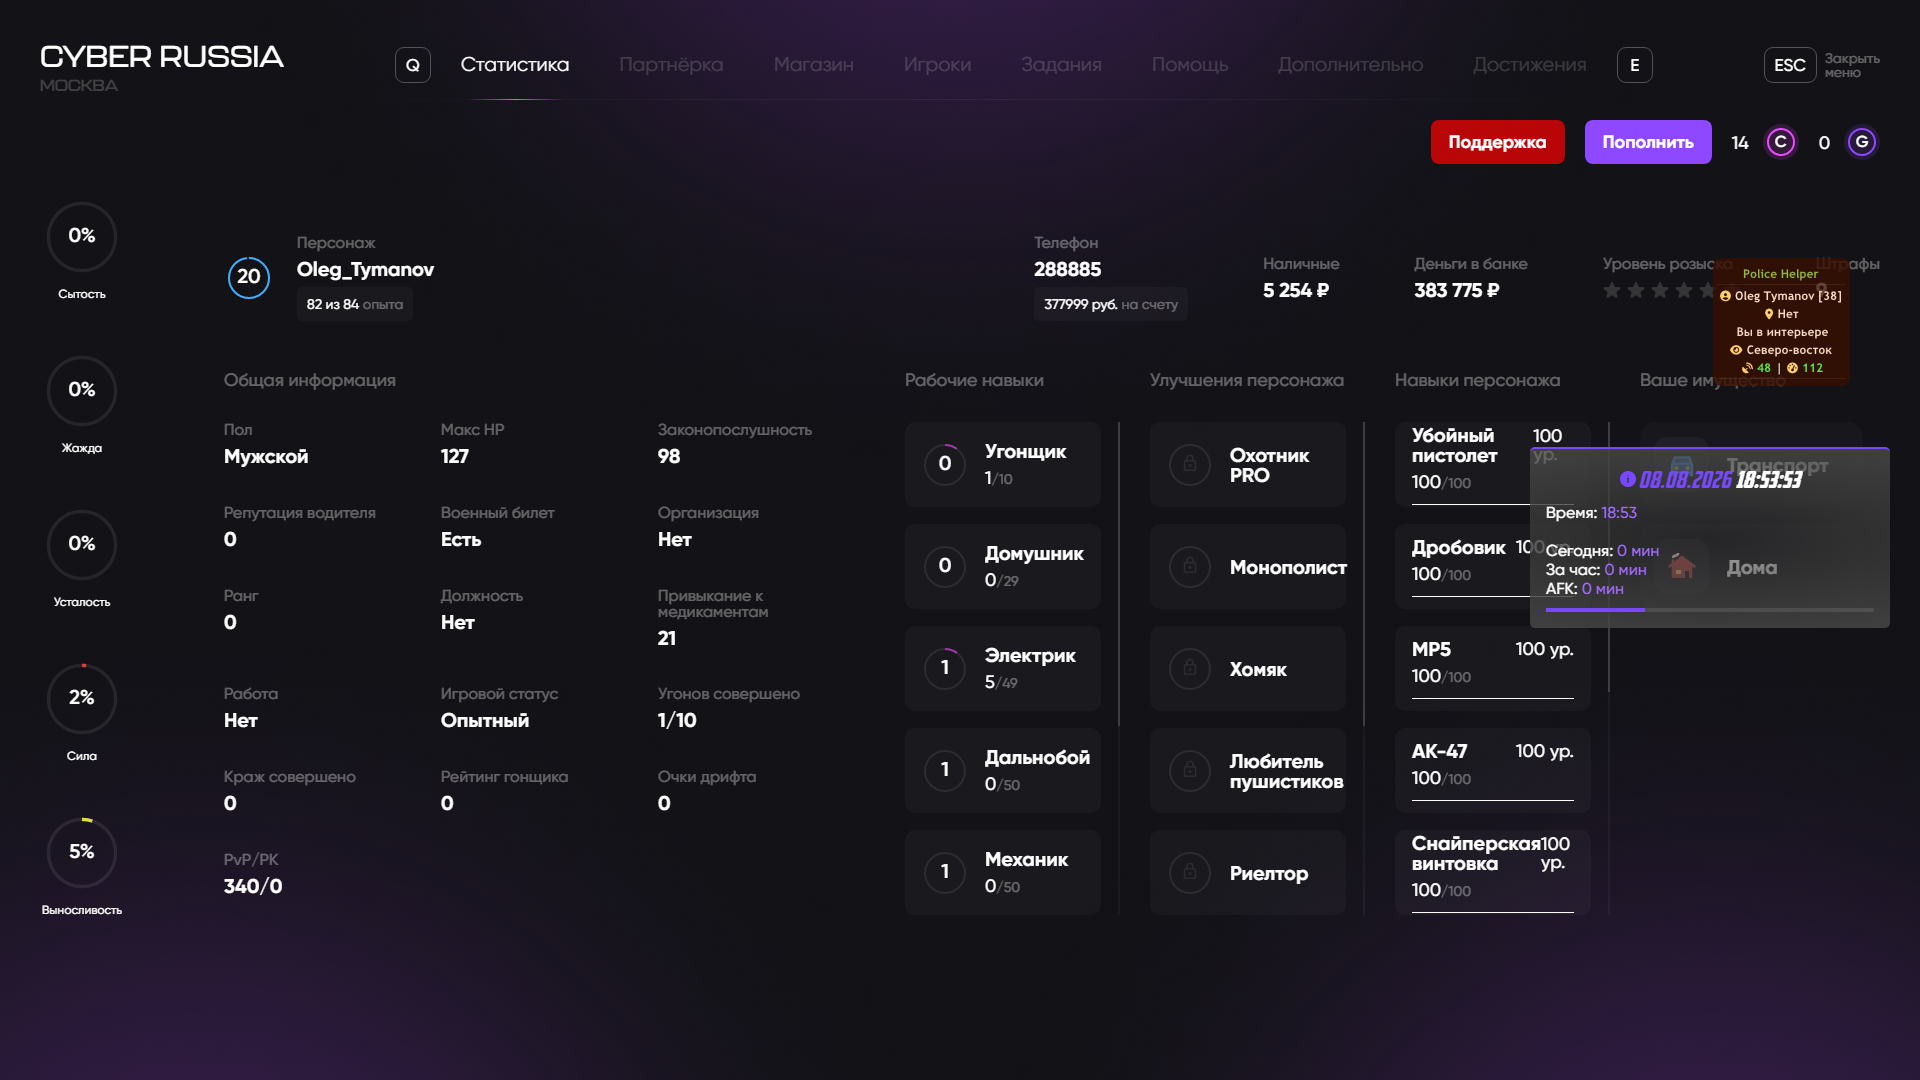Go to the Магазин tab
Image resolution: width=1920 pixels, height=1080 pixels.
click(x=813, y=65)
